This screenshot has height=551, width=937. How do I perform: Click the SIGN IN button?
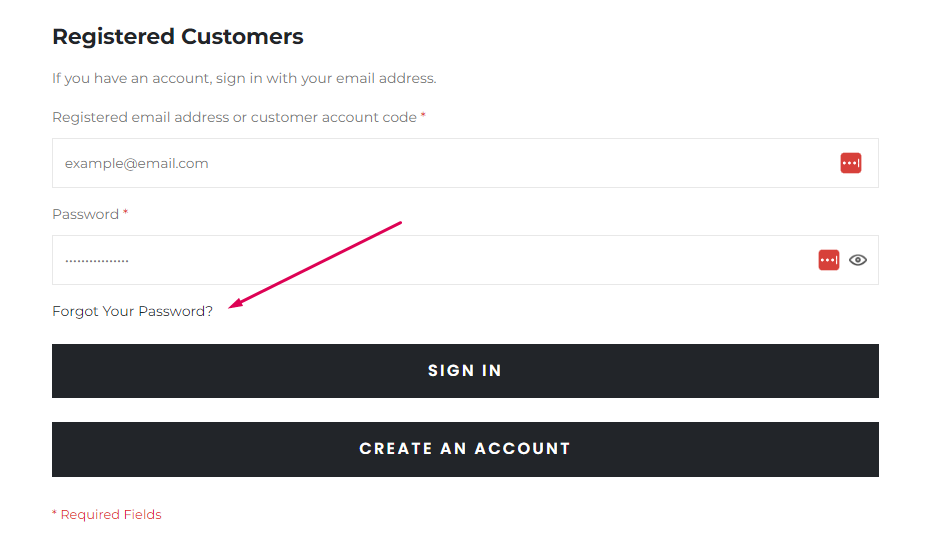coord(465,371)
